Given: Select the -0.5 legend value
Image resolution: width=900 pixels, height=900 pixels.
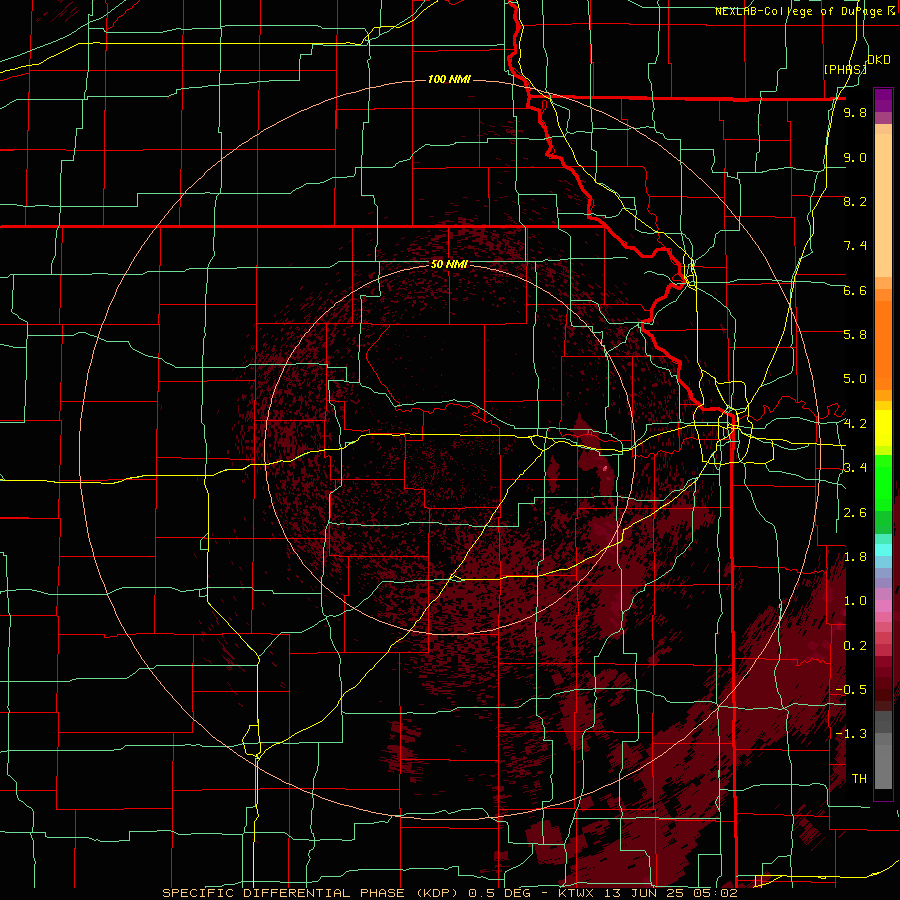Looking at the screenshot, I should point(851,690).
